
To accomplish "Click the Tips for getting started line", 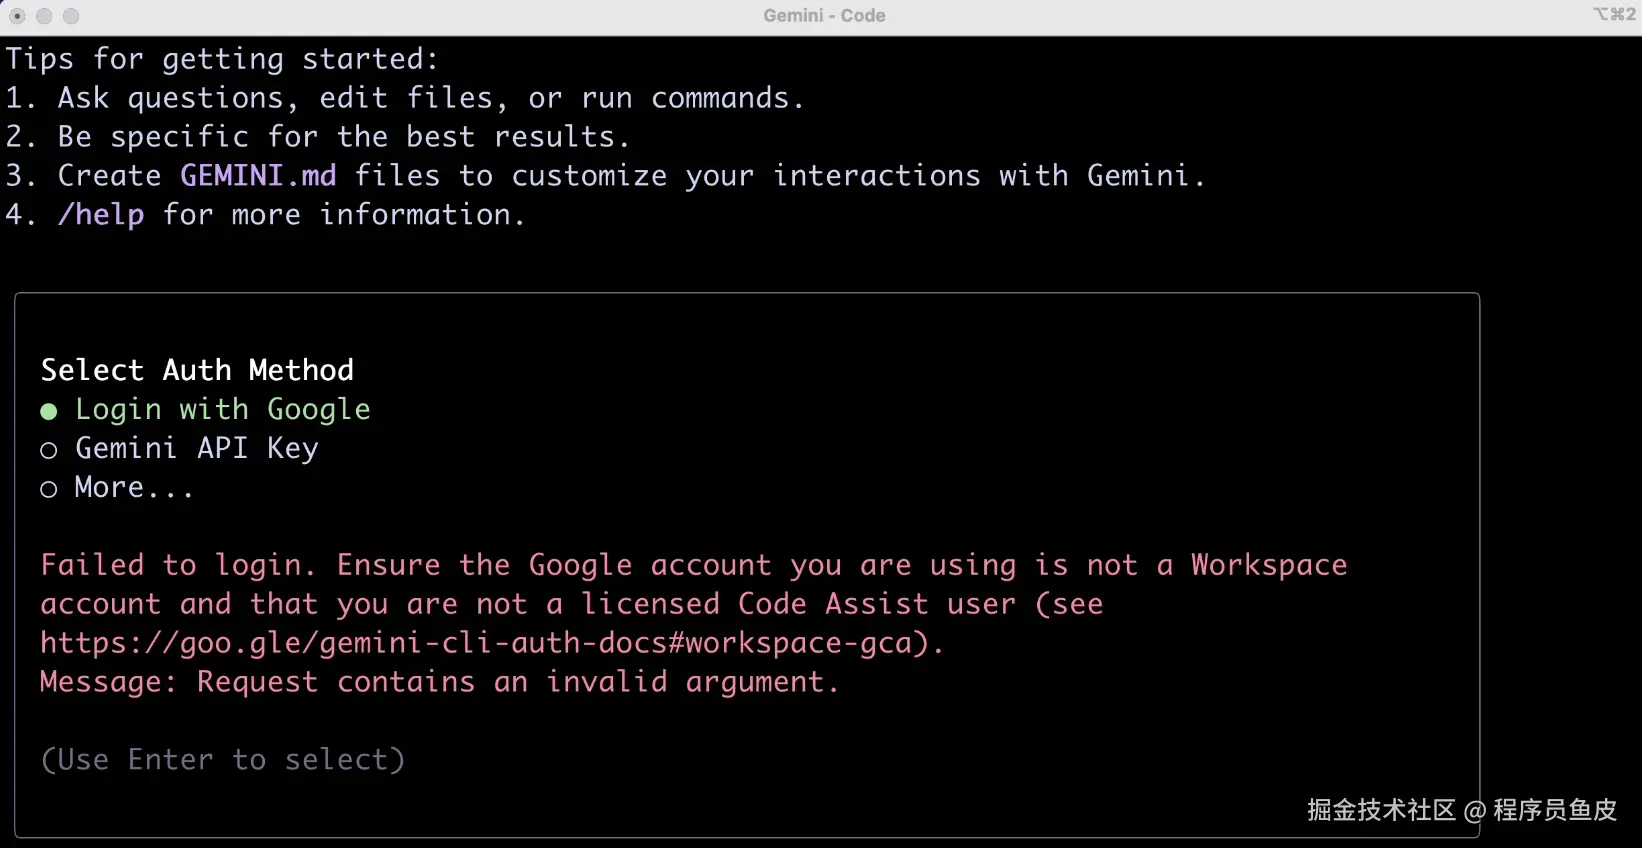I will (222, 59).
